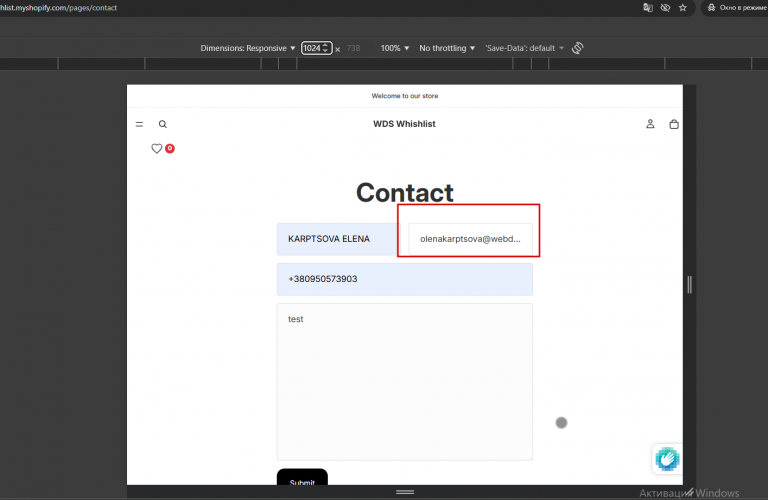Open the 100% zoom dropdown

pos(395,48)
